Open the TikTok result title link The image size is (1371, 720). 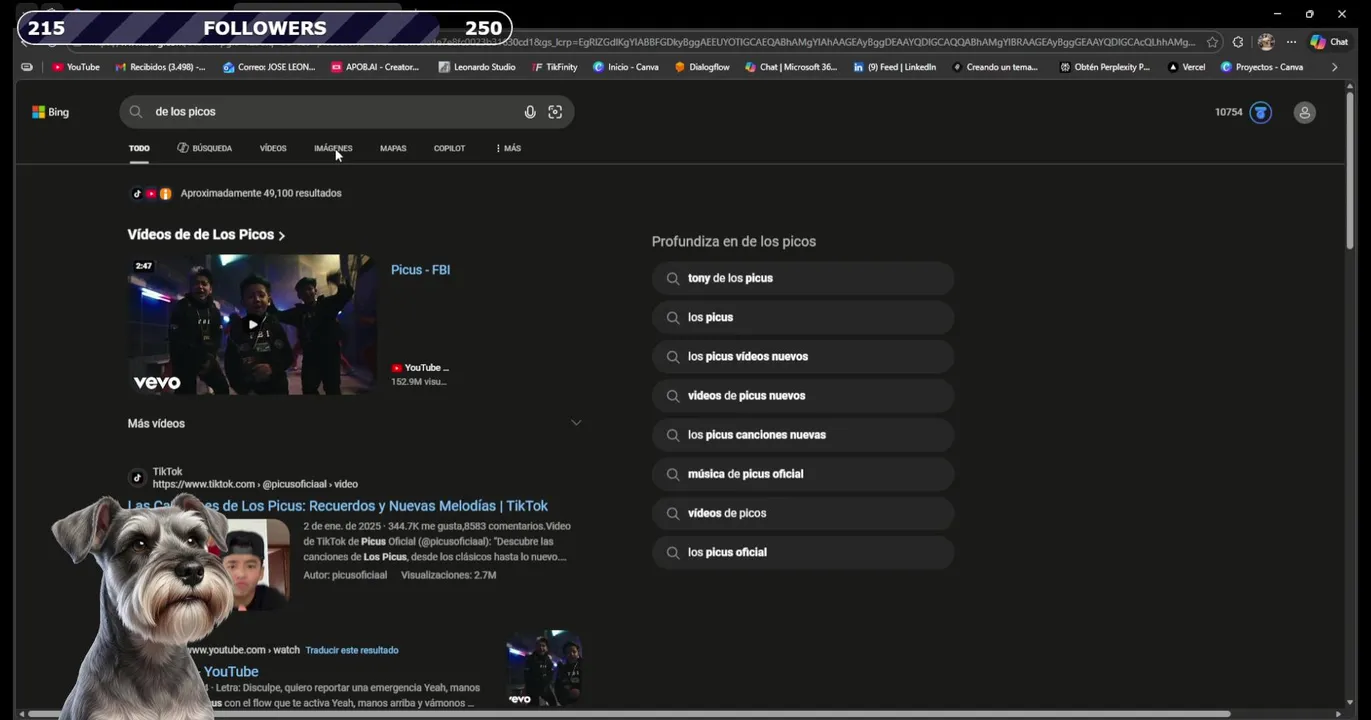(337, 506)
